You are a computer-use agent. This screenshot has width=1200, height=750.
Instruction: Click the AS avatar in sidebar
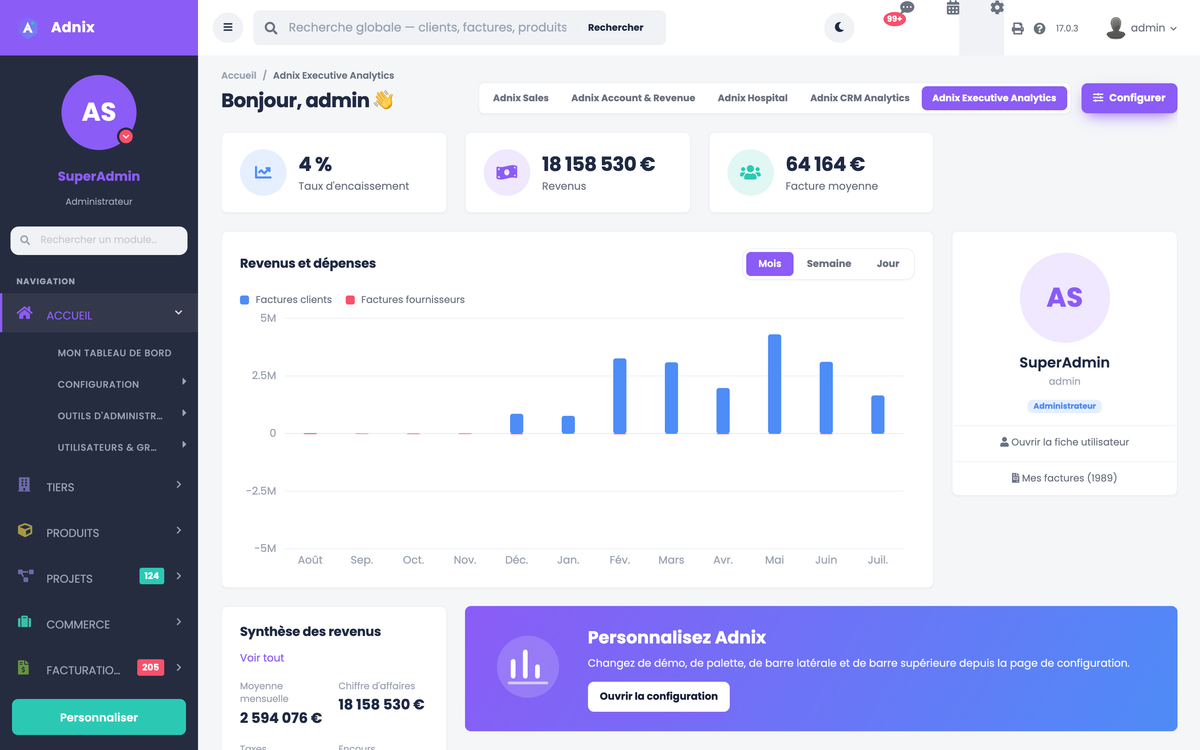(99, 112)
